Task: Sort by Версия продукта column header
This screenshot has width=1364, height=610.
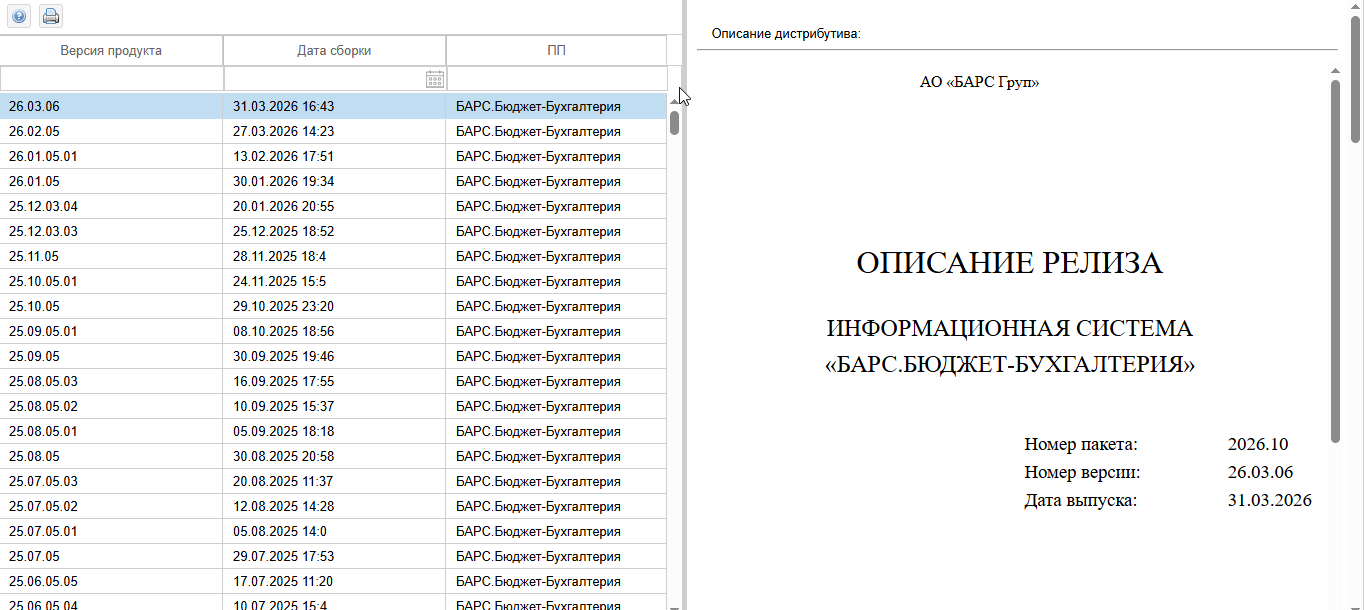Action: click(111, 51)
